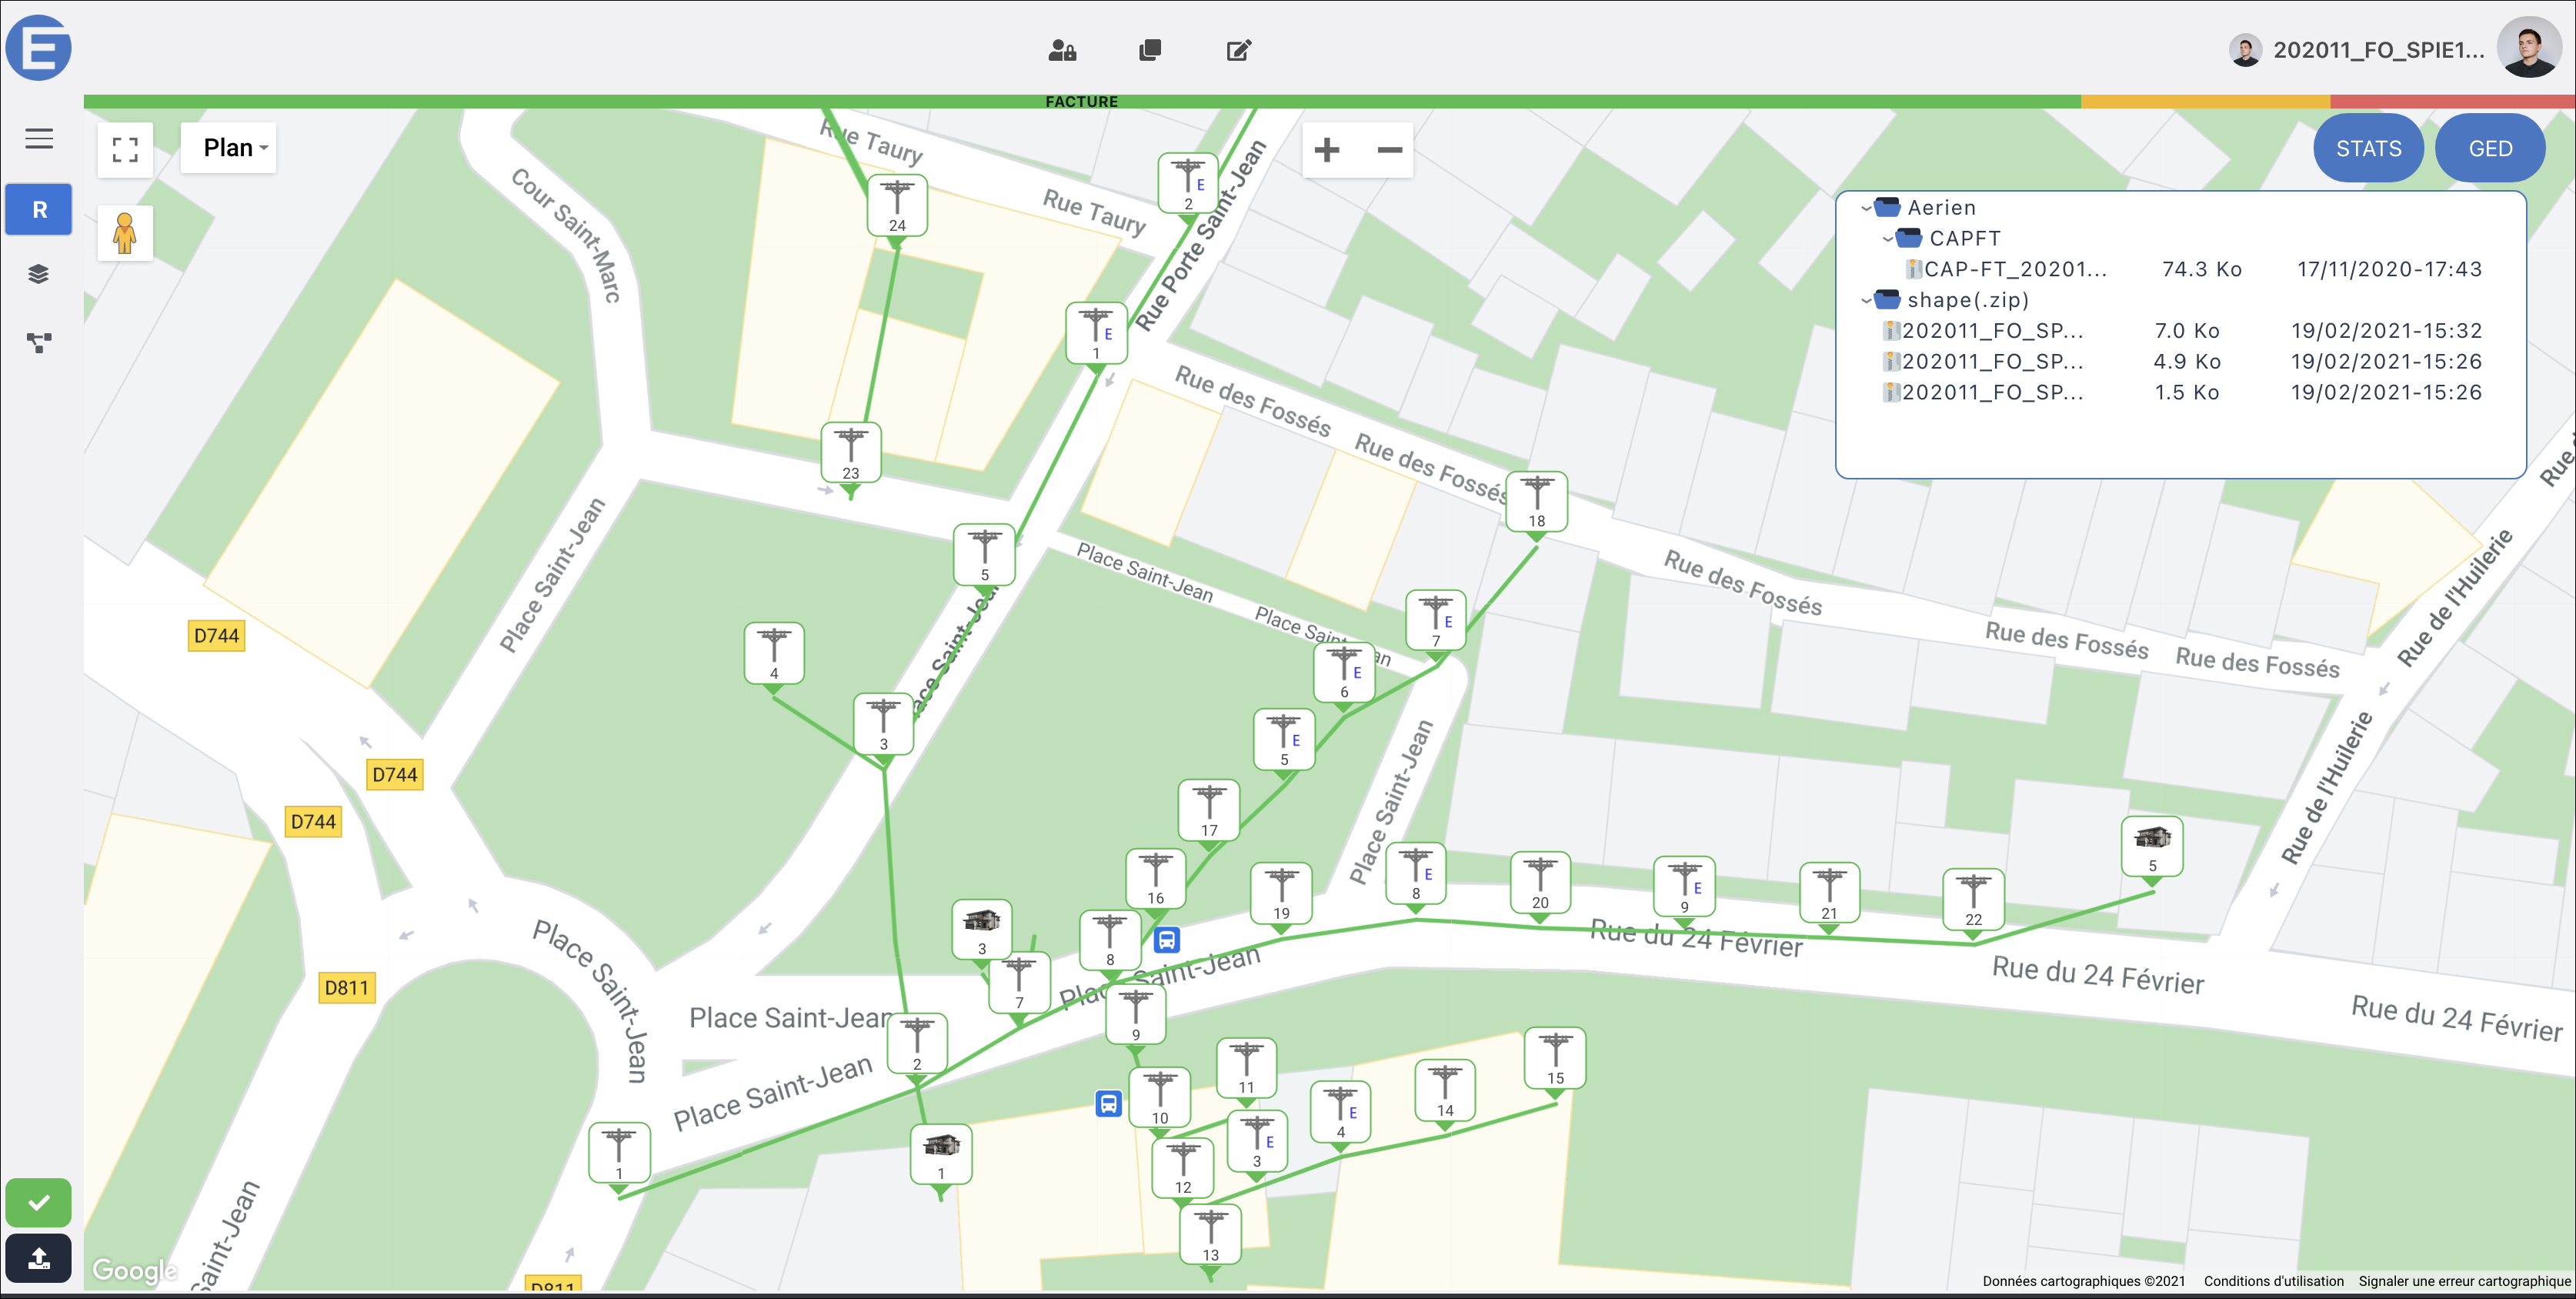Click the upload button at bottom left

click(x=39, y=1258)
